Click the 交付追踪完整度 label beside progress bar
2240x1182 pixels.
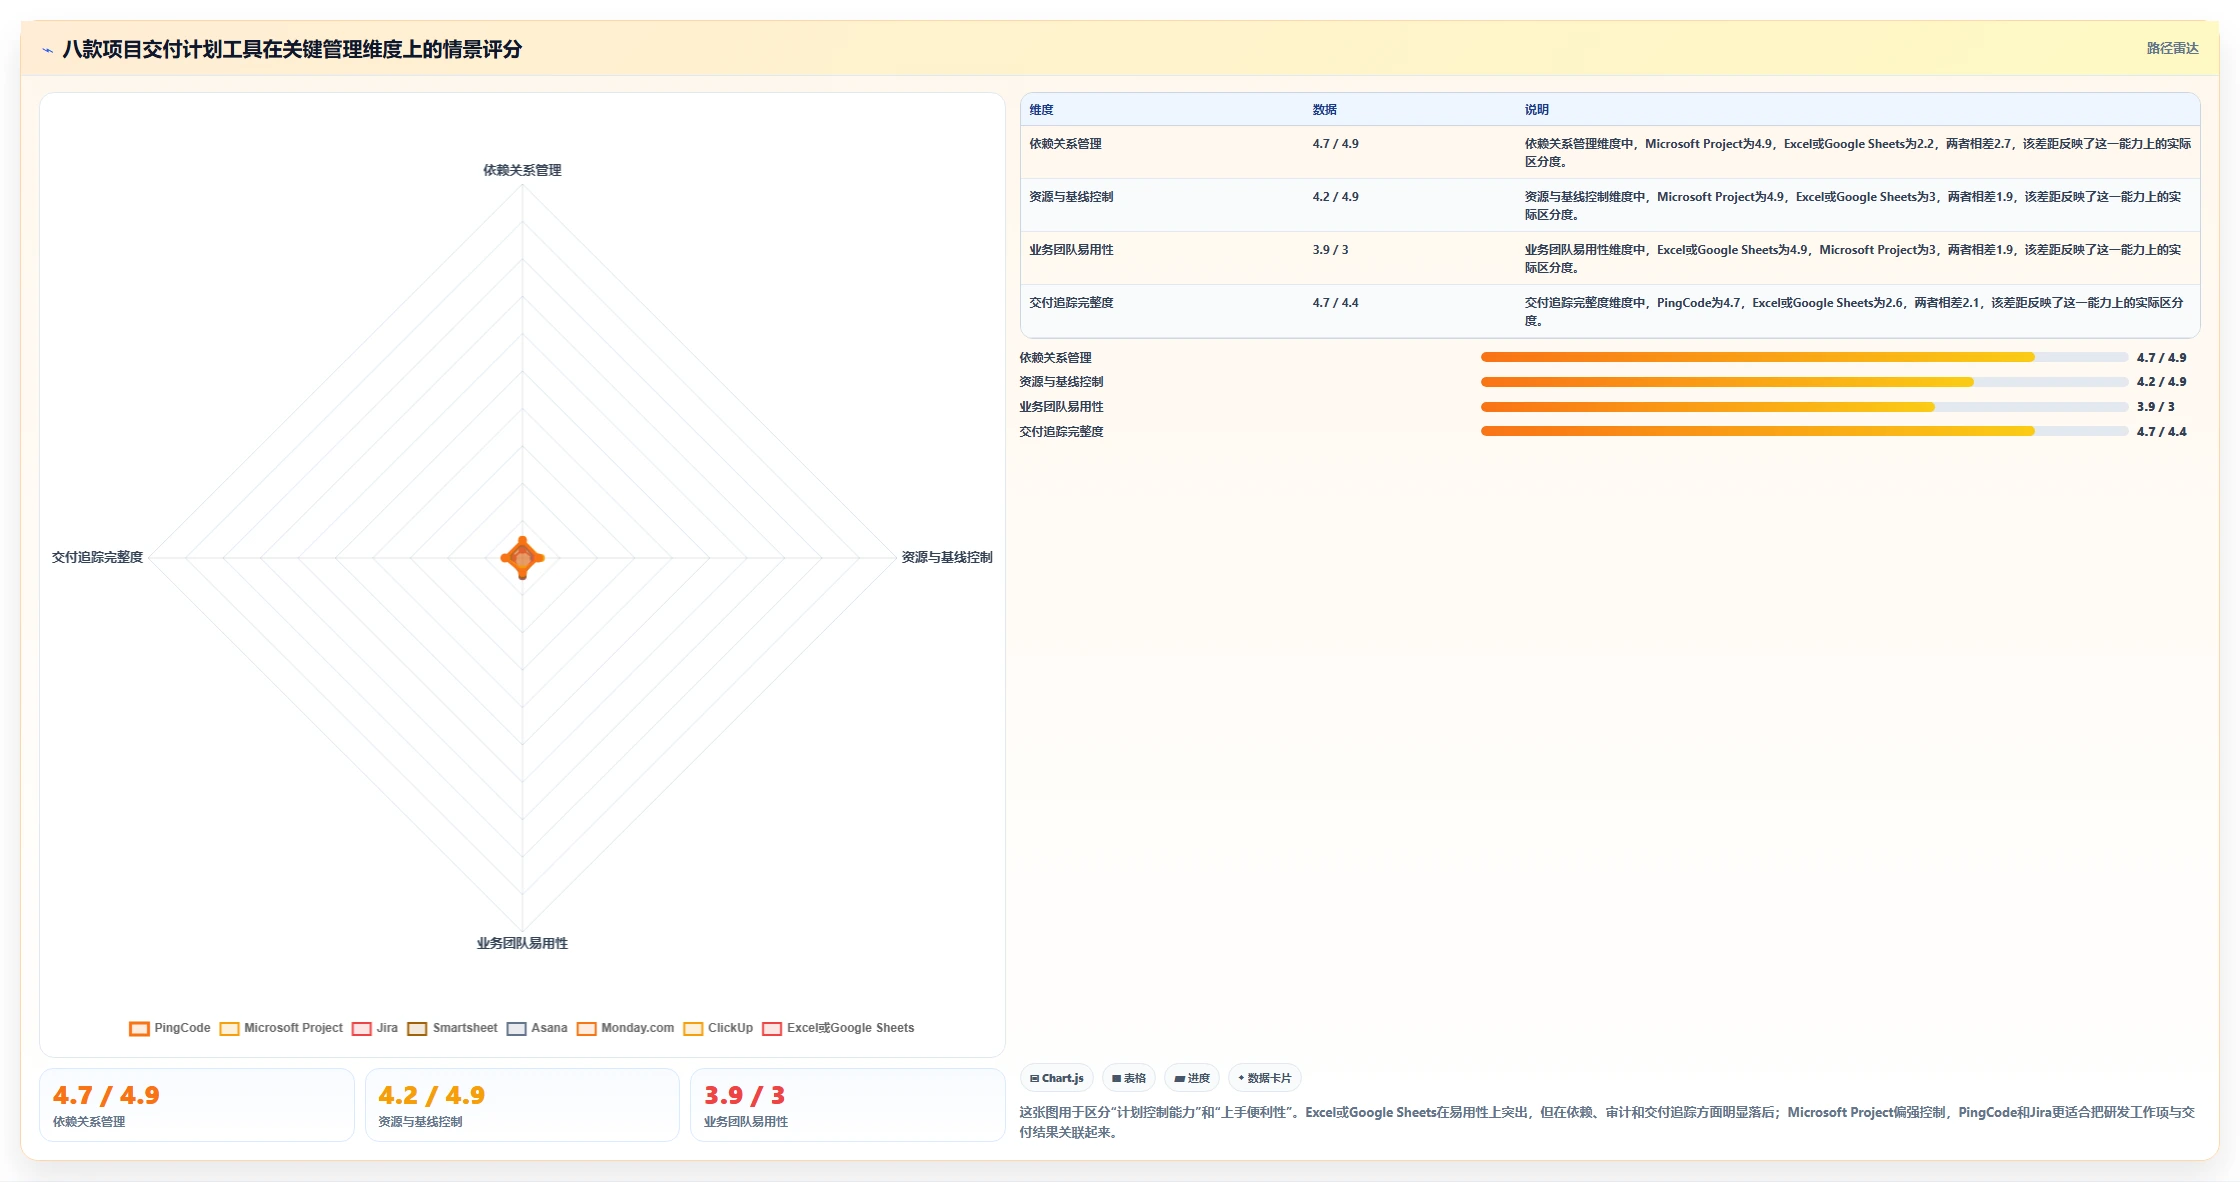[x=1061, y=432]
